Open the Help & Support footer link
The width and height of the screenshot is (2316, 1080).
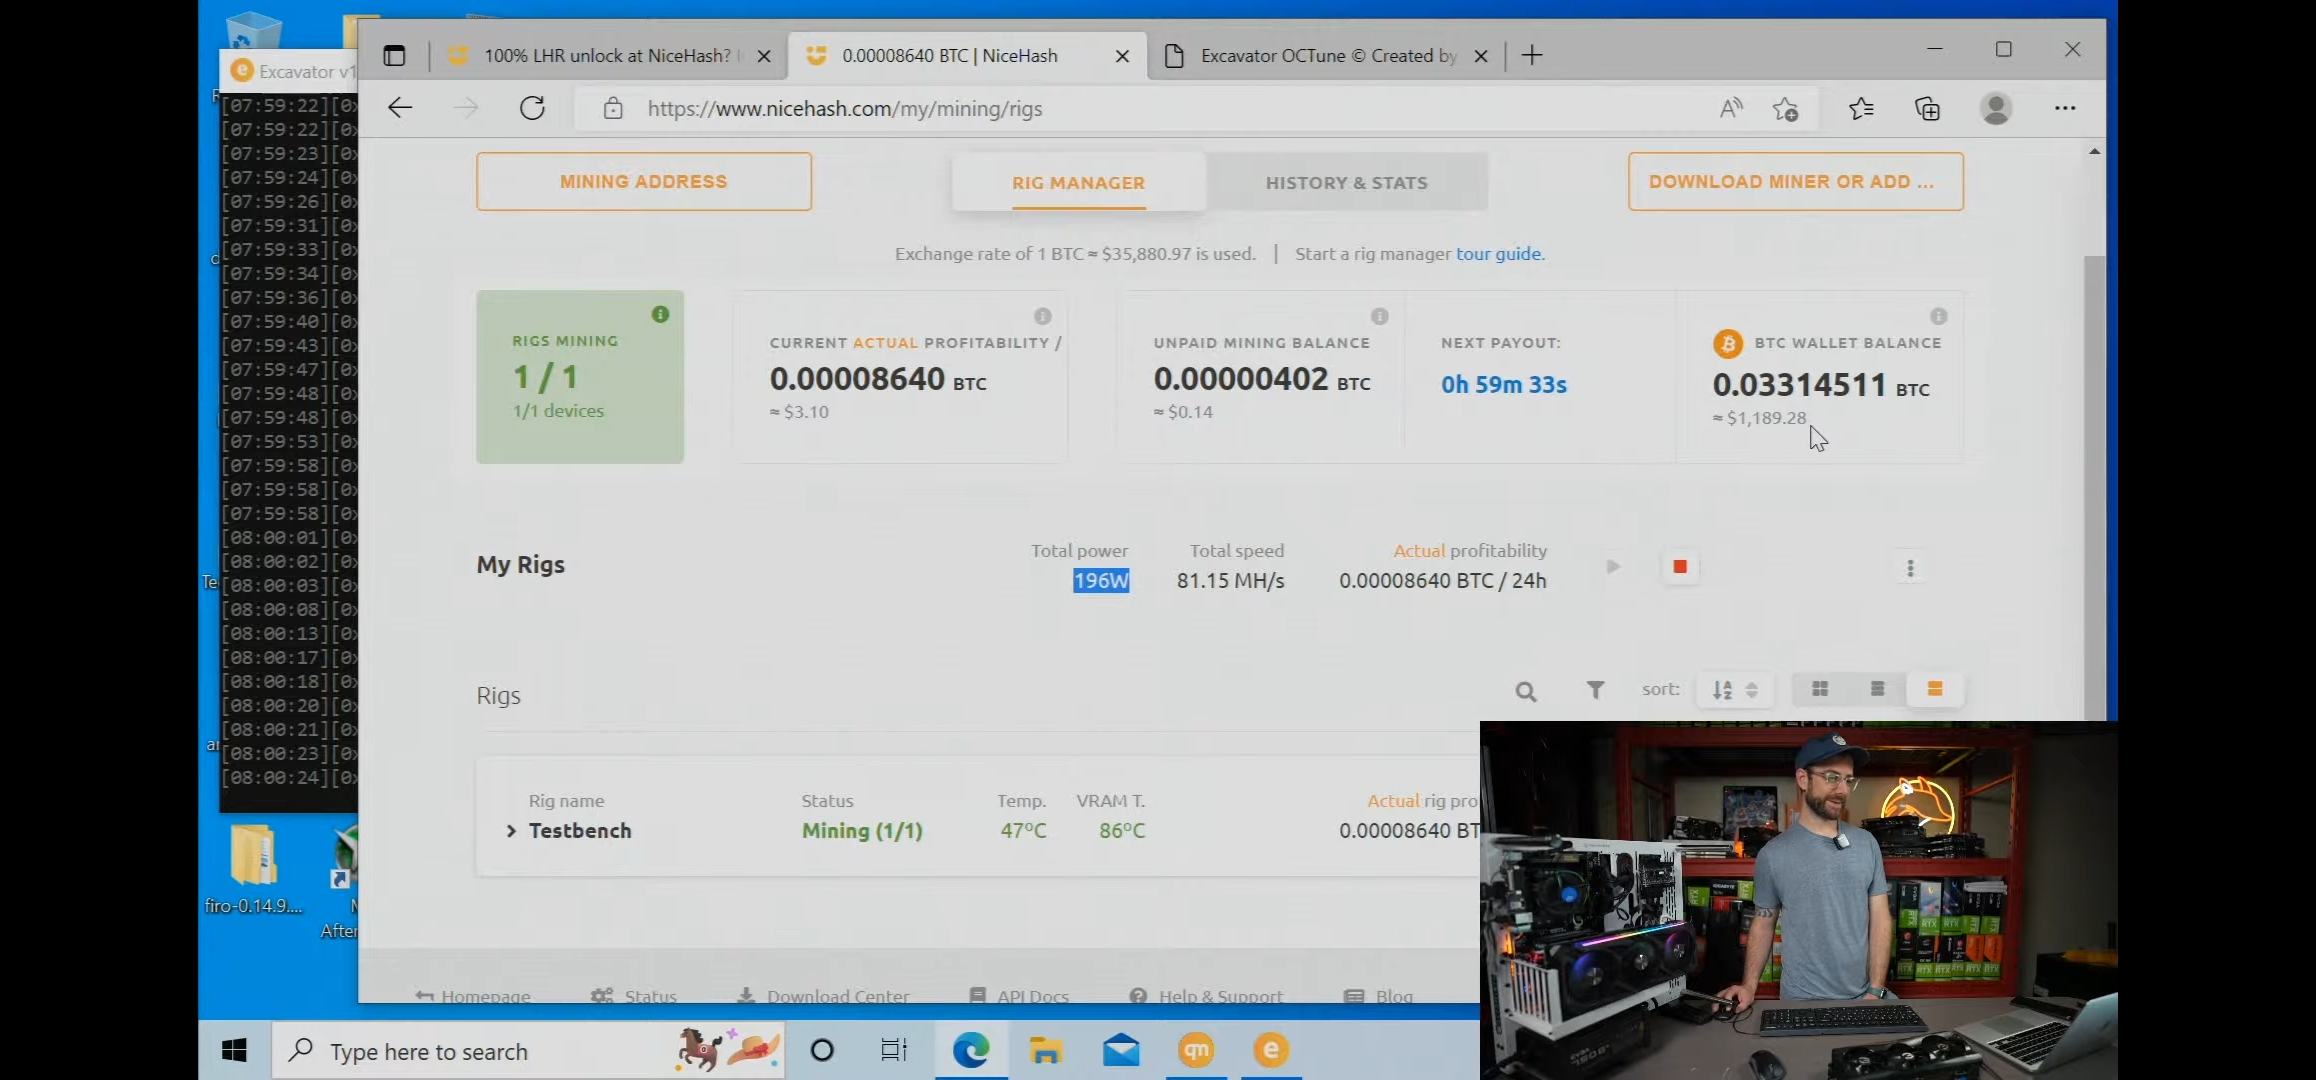(1206, 996)
